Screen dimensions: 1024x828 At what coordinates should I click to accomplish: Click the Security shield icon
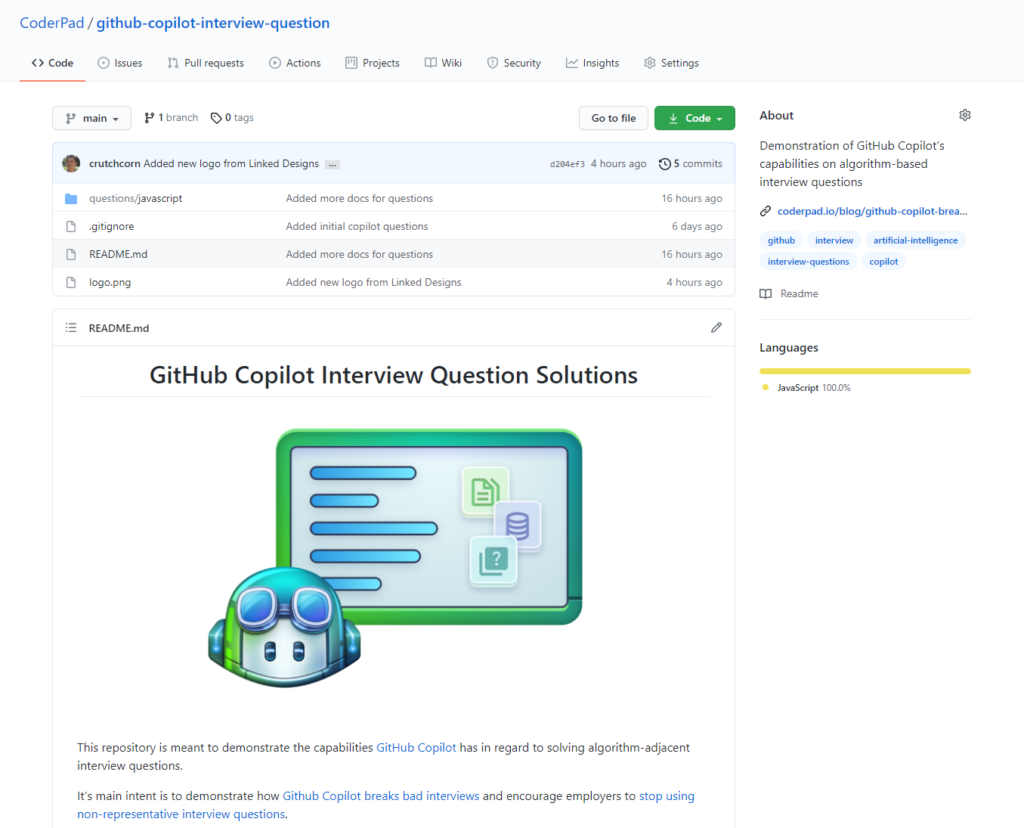click(493, 62)
